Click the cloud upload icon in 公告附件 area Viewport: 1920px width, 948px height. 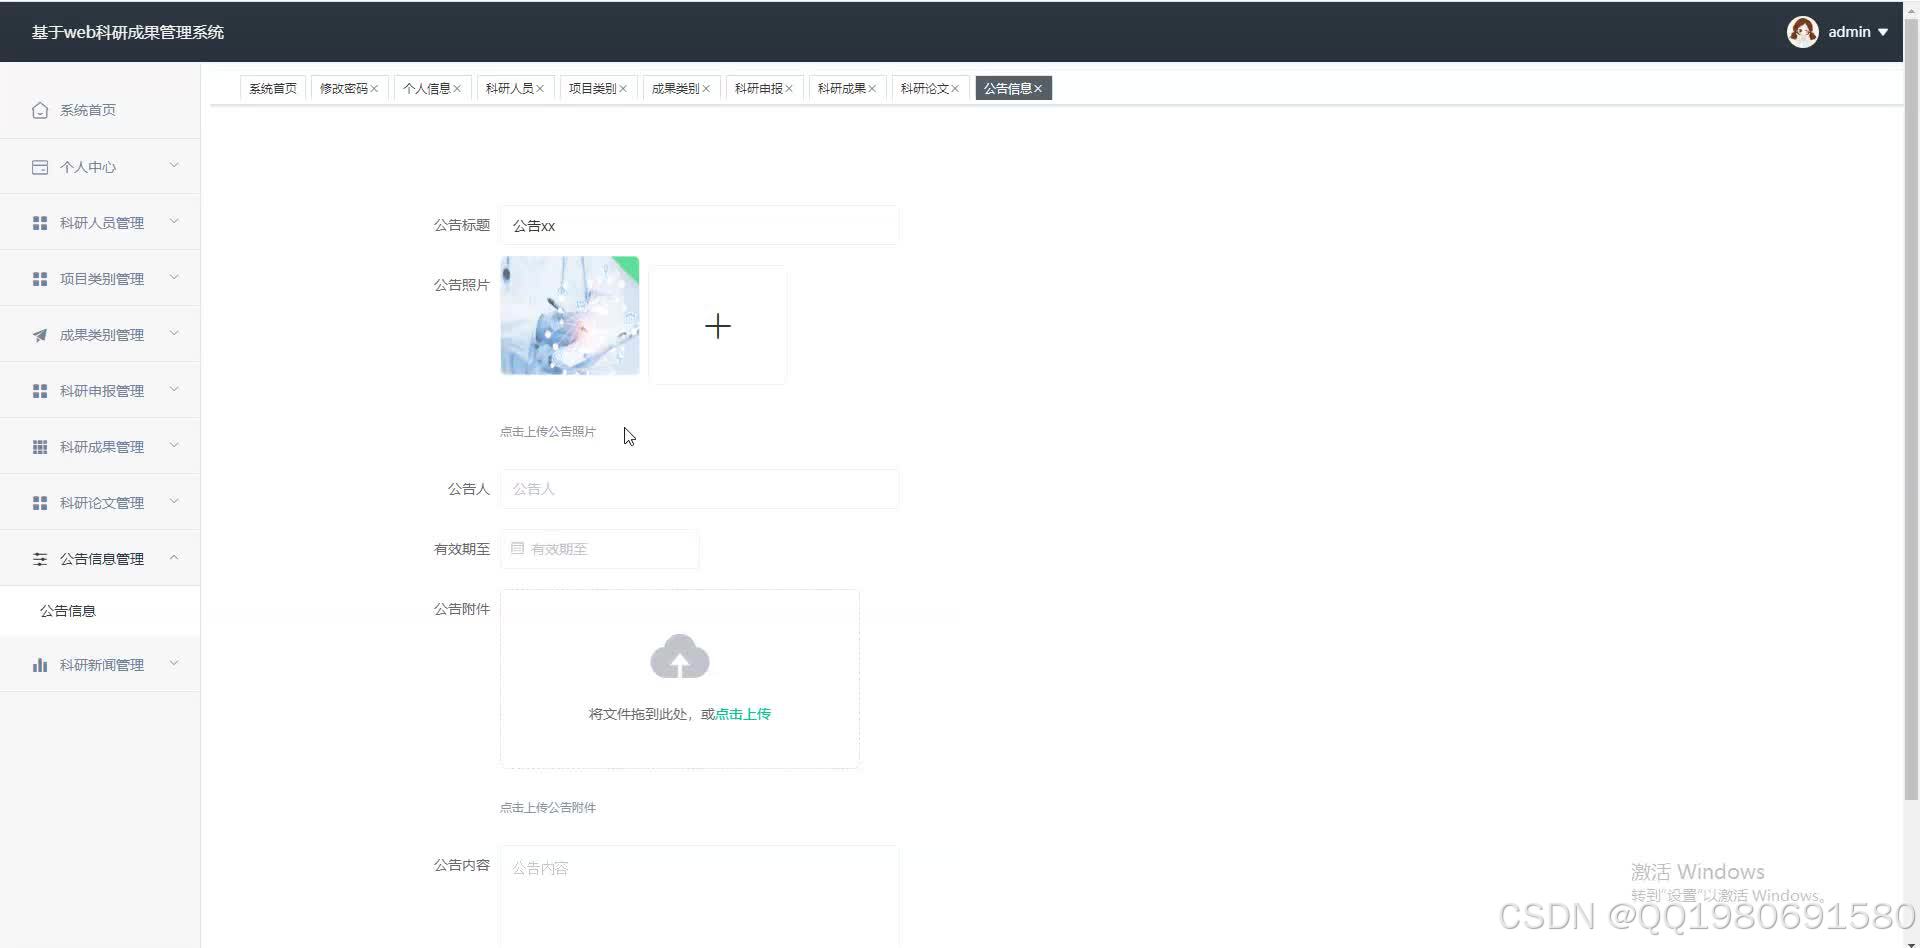pyautogui.click(x=679, y=656)
